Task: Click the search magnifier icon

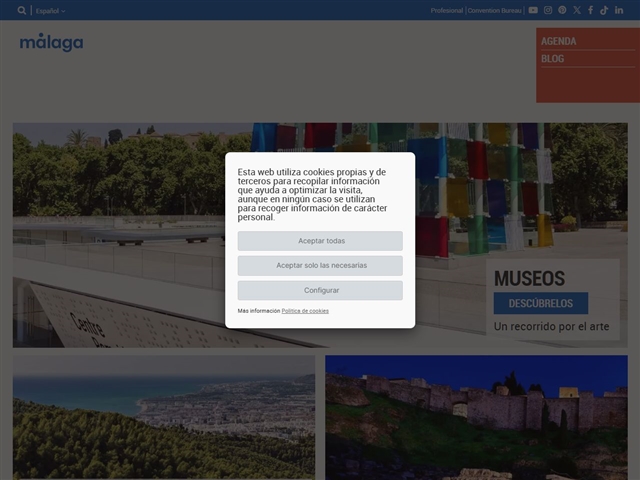Action: pyautogui.click(x=22, y=11)
